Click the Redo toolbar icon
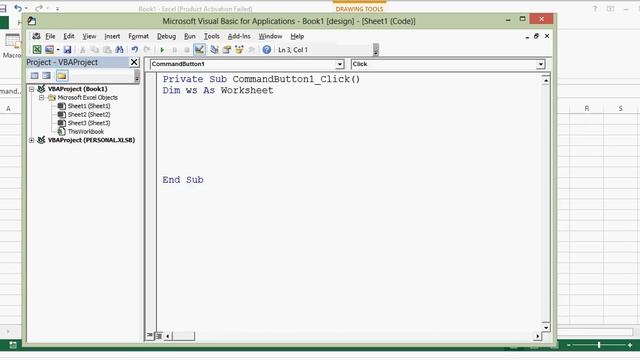Image resolution: width=640 pixels, height=360 pixels. tap(147, 49)
